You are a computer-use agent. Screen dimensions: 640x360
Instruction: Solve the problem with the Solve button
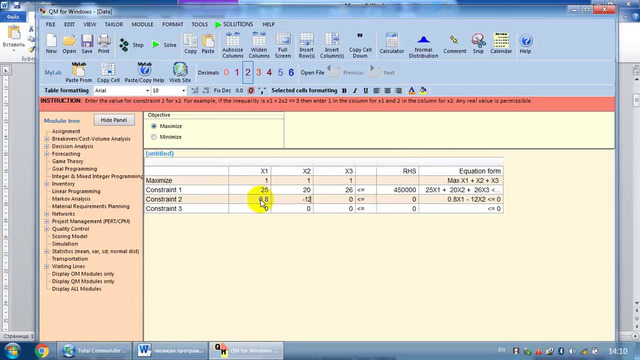(x=164, y=45)
